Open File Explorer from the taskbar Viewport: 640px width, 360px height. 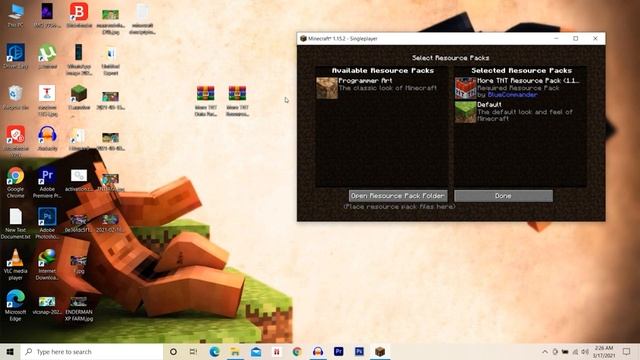coord(235,351)
